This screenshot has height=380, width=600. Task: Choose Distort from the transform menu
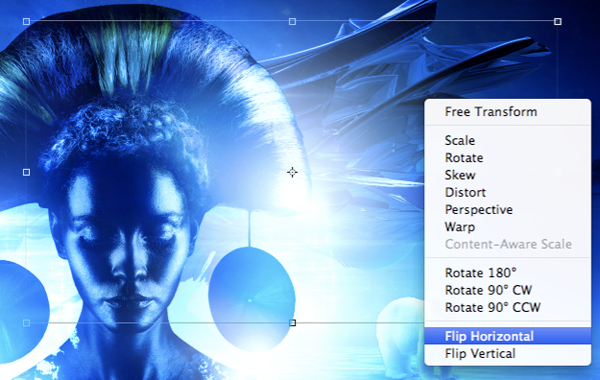click(507, 192)
